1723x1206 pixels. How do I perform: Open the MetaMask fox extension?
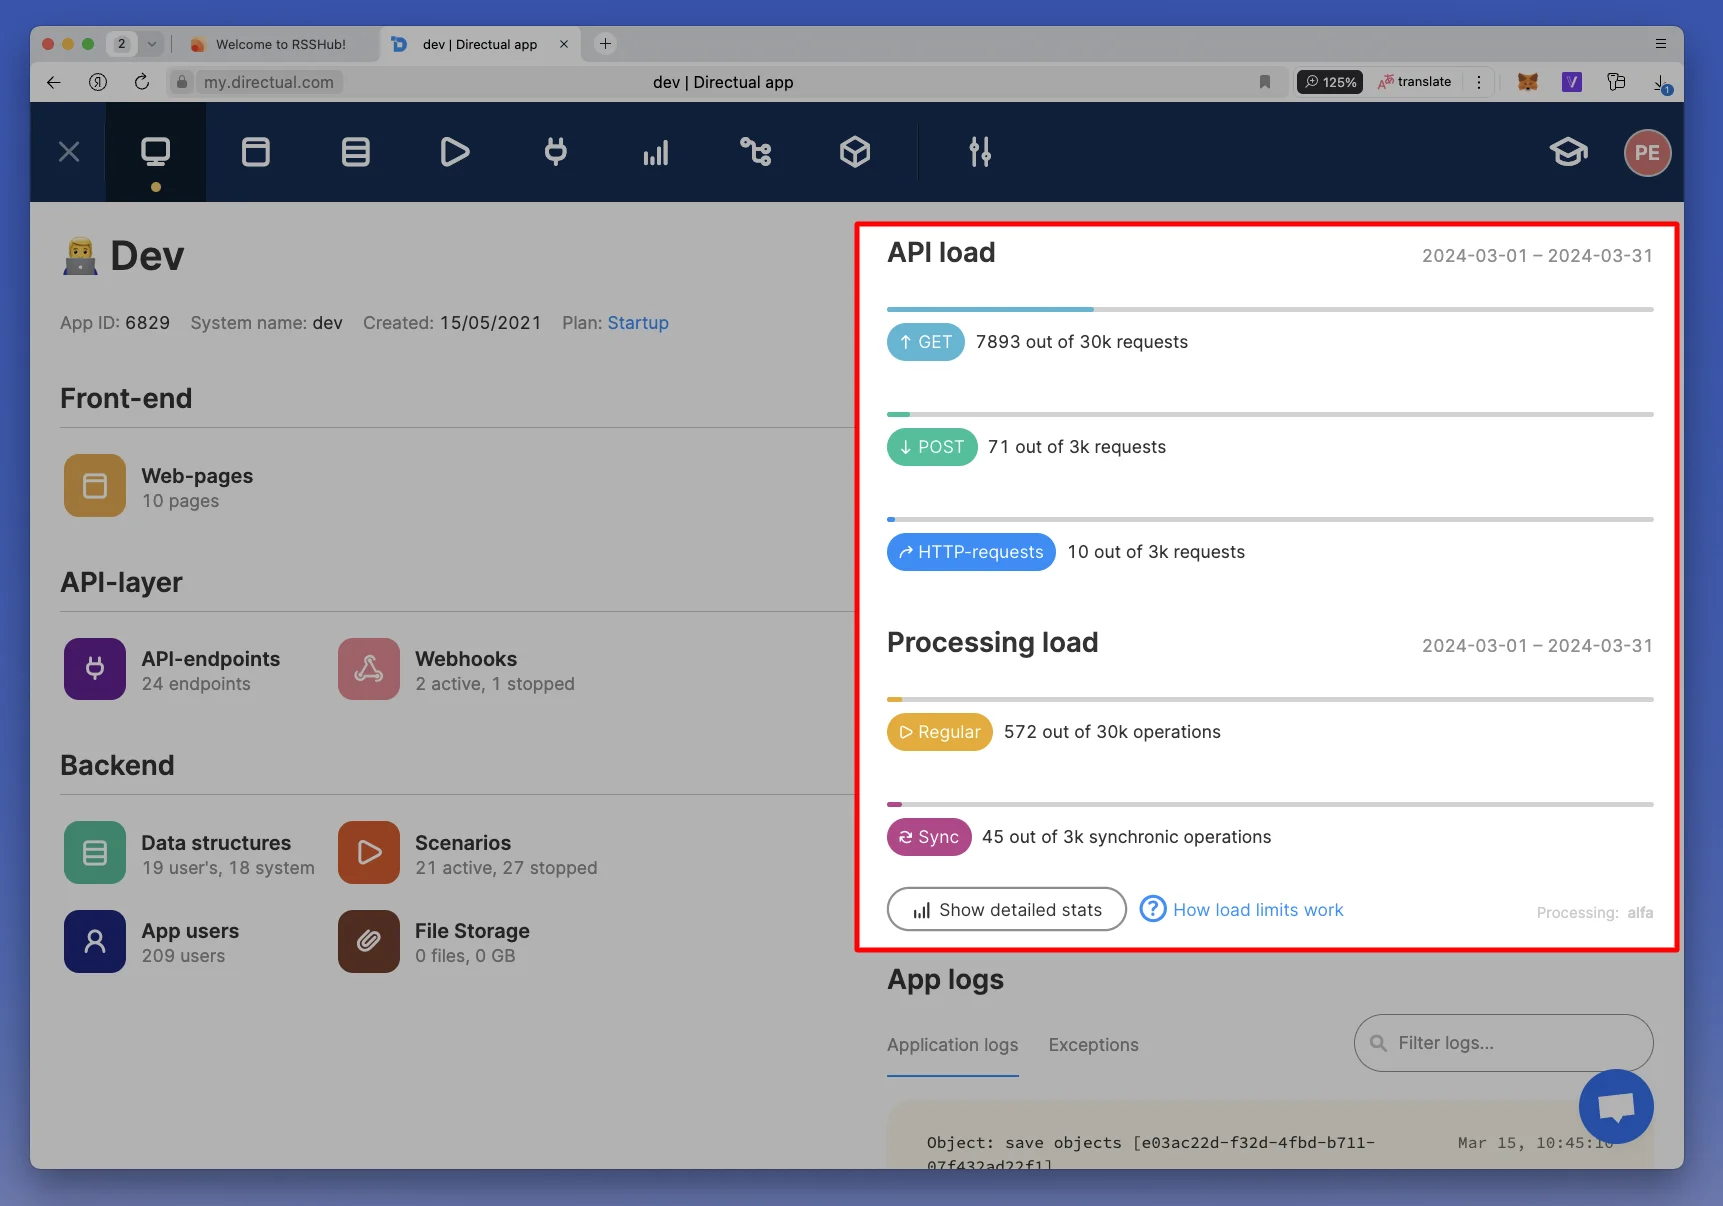(1527, 82)
